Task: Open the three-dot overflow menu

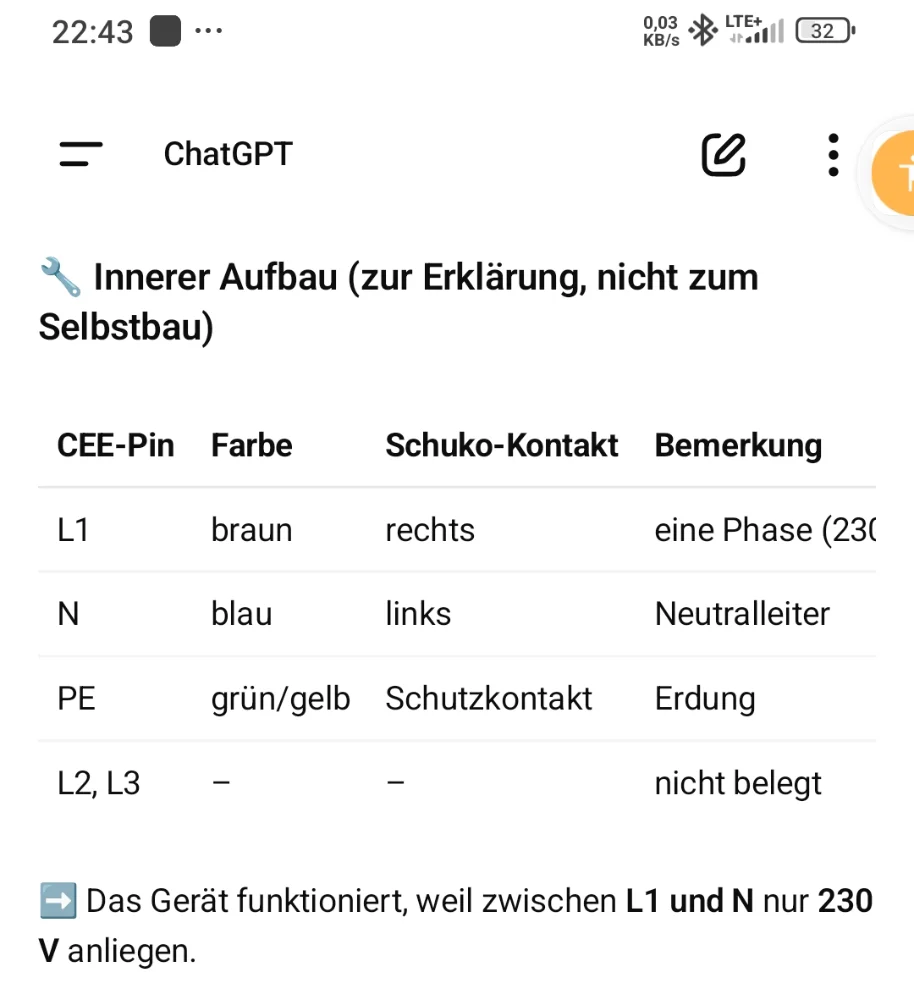Action: (x=833, y=155)
